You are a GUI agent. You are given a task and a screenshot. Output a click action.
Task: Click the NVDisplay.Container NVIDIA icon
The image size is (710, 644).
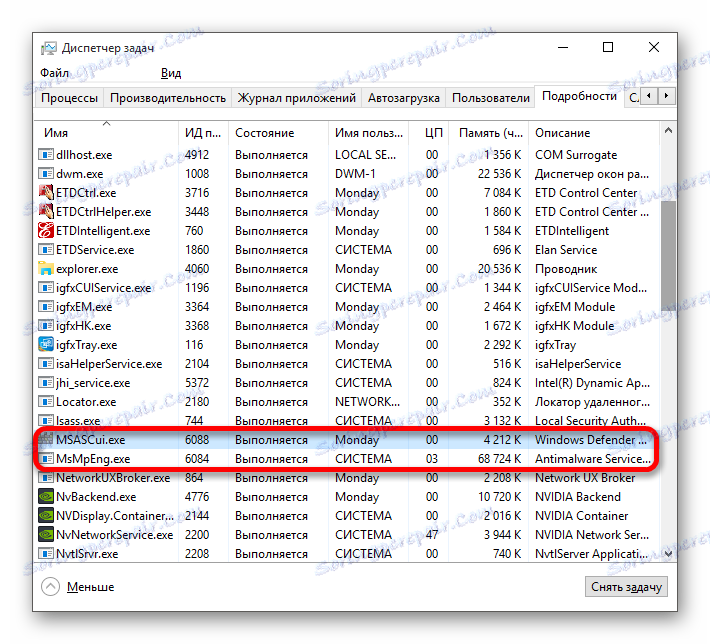tap(46, 516)
